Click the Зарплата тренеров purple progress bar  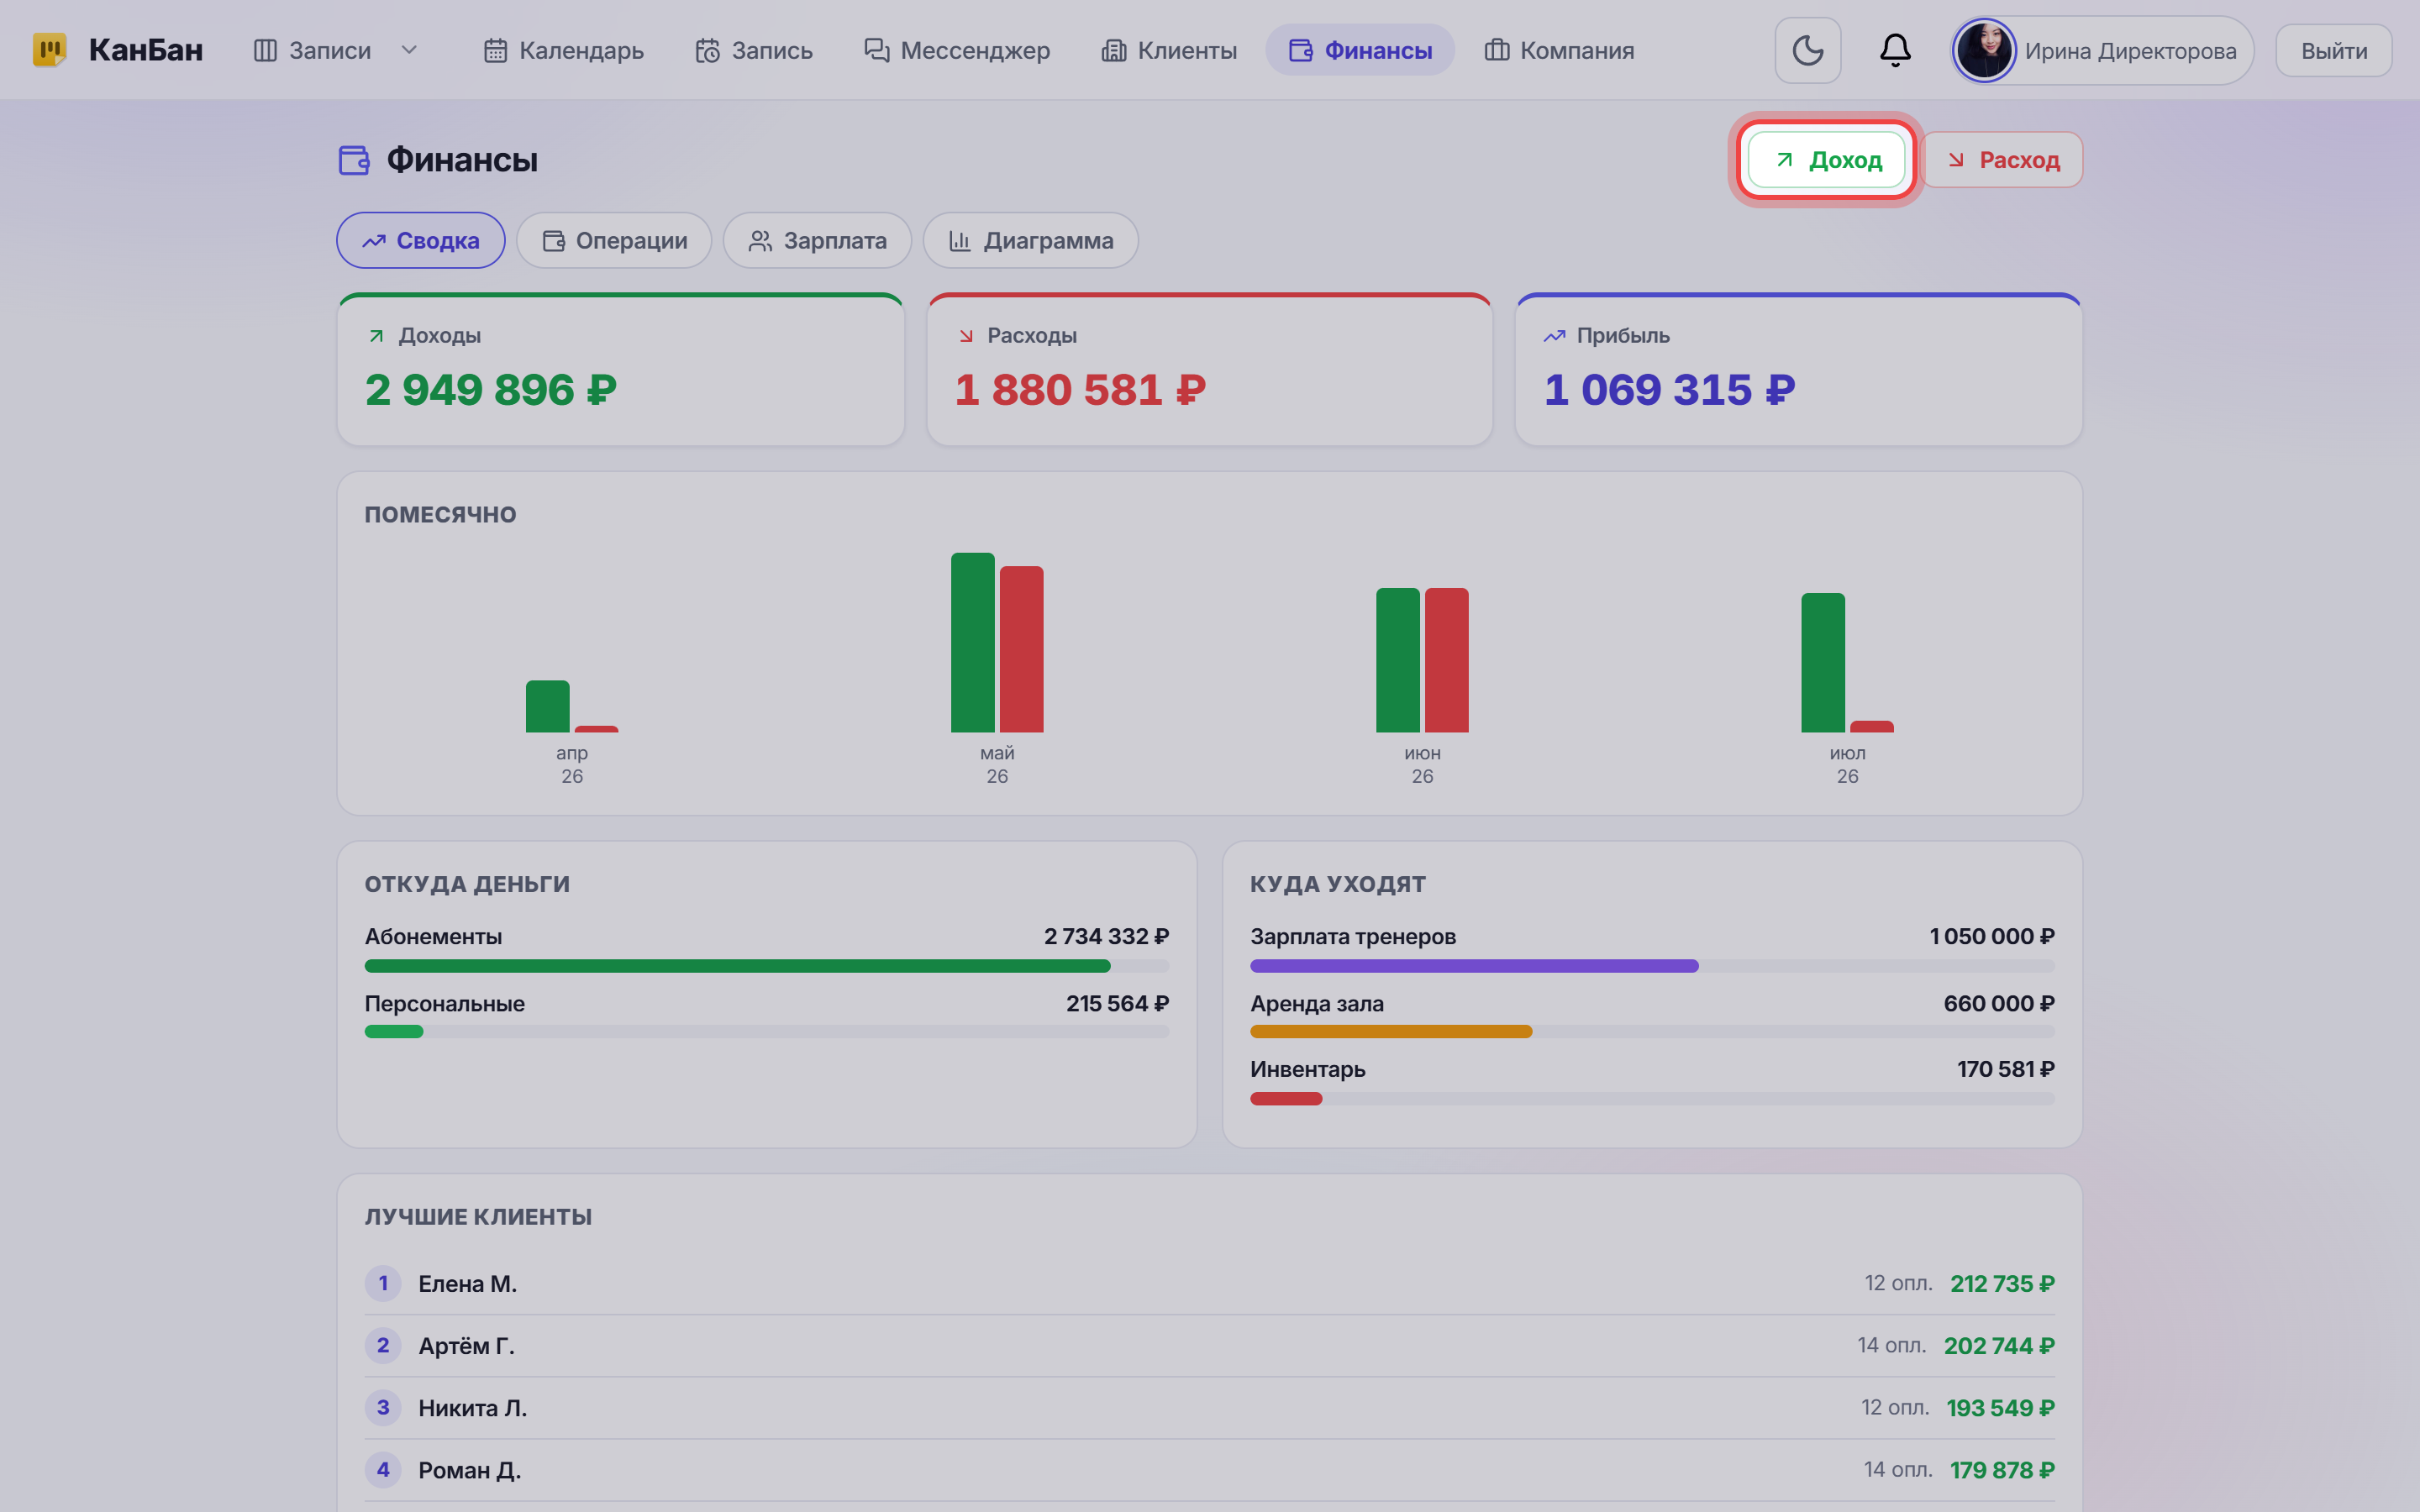tap(1474, 966)
